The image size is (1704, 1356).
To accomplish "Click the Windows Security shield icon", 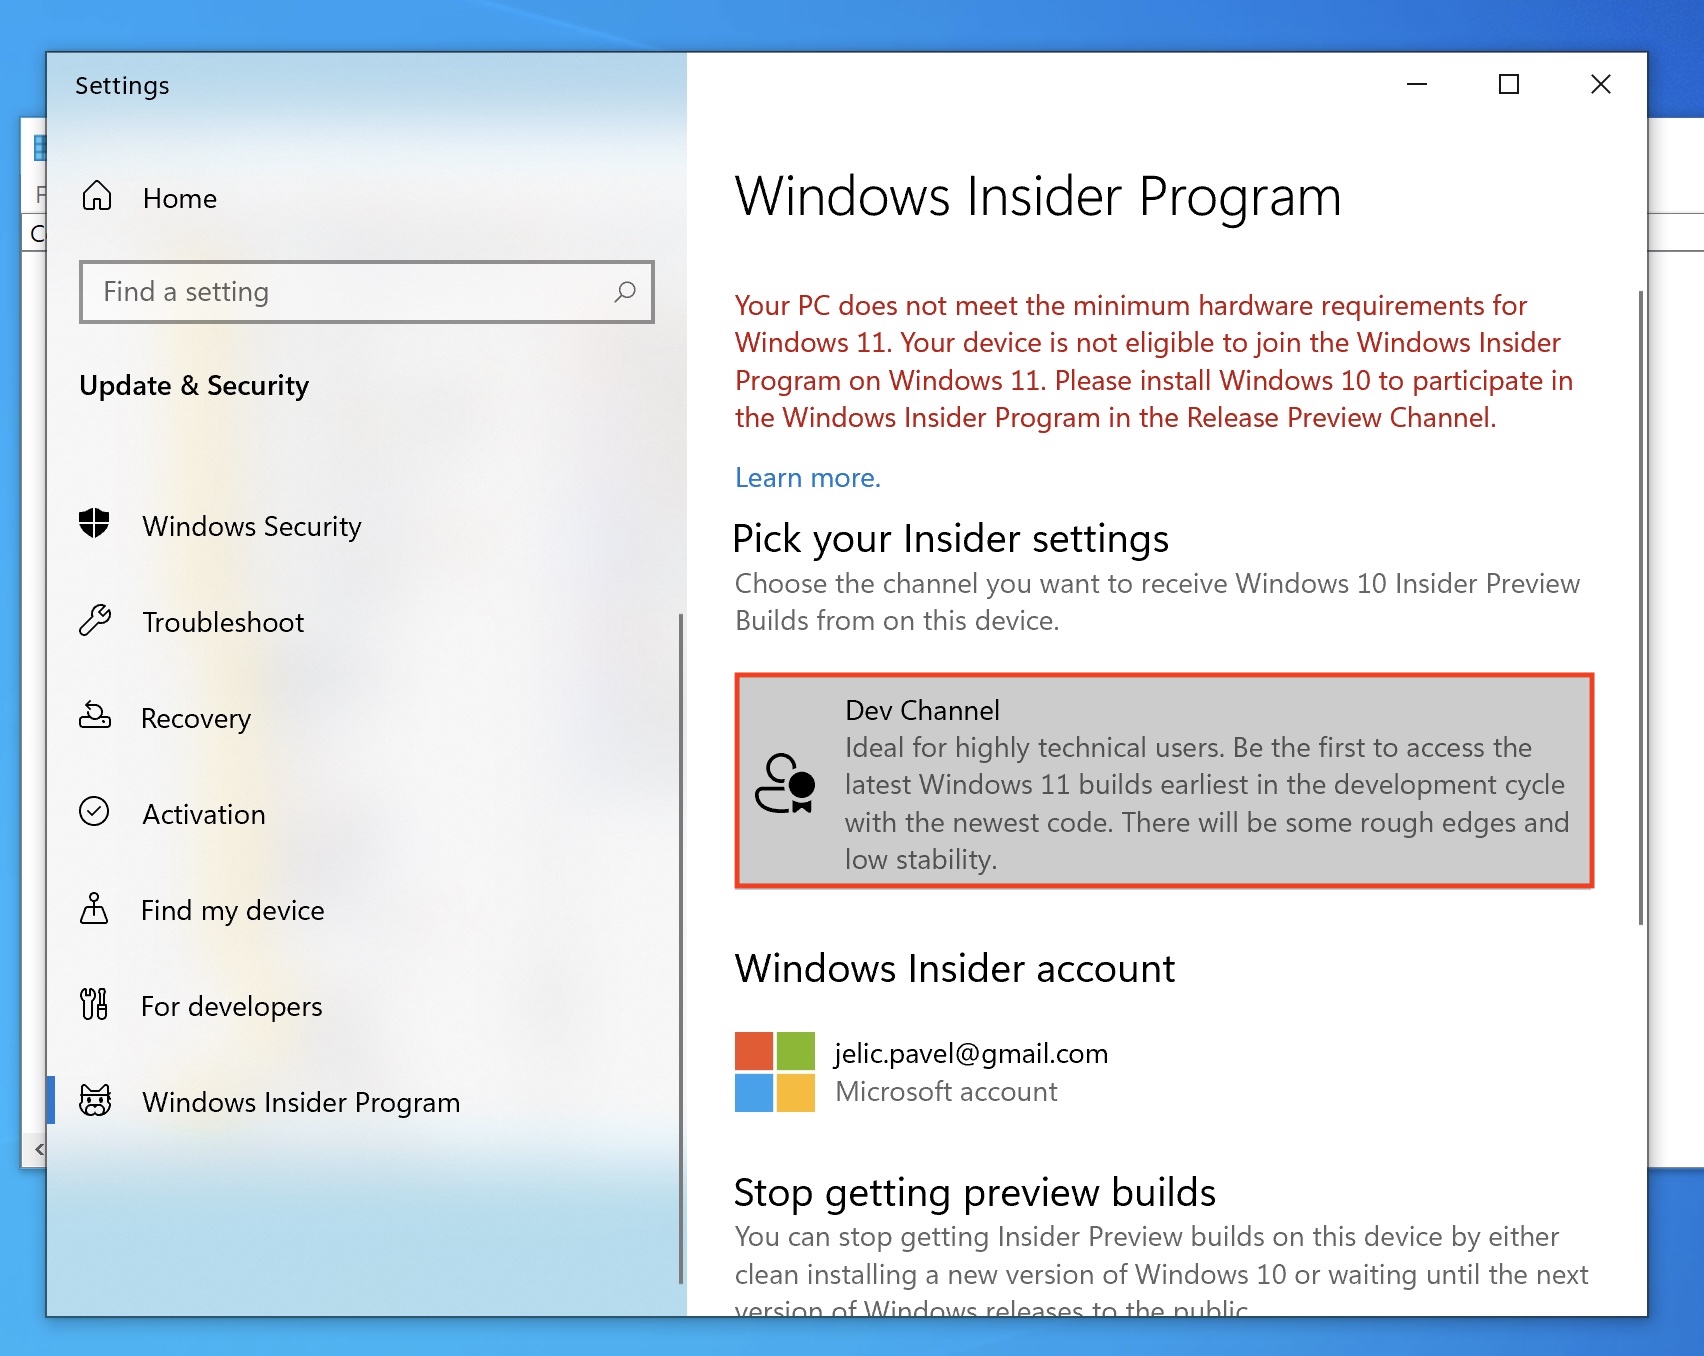I will click(94, 523).
